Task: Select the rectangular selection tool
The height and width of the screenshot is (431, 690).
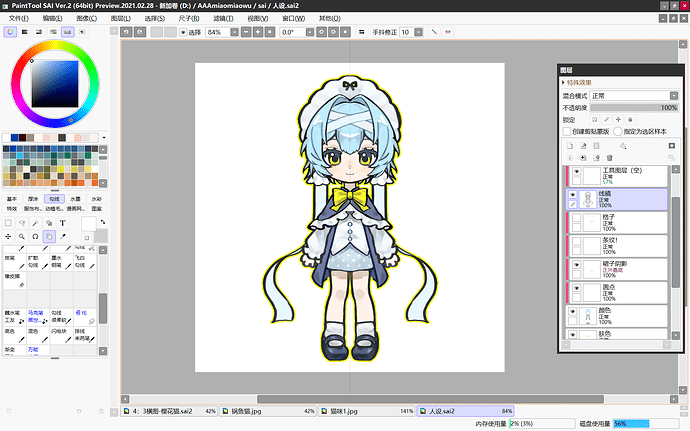Action: (x=8, y=223)
